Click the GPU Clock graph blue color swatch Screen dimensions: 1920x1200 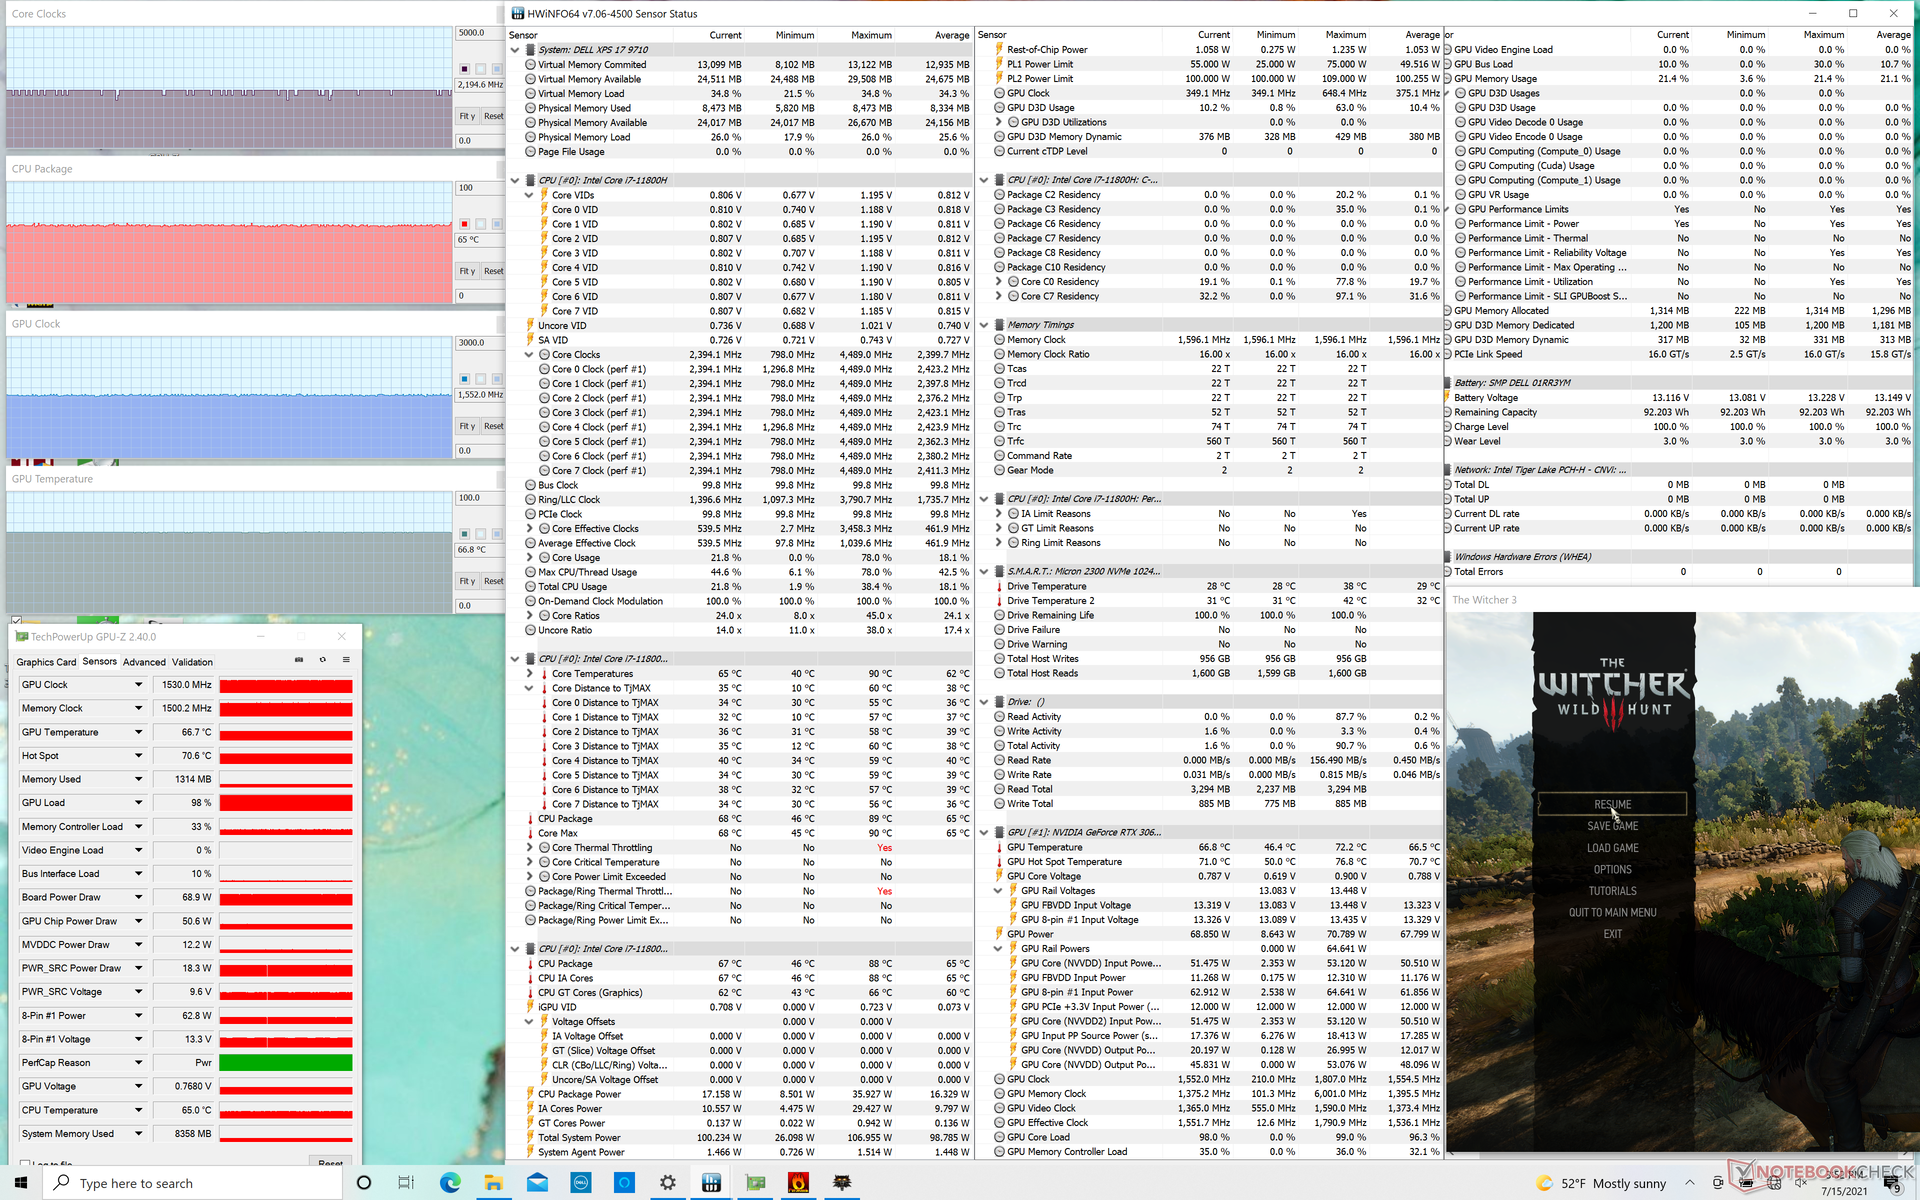pos(464,379)
